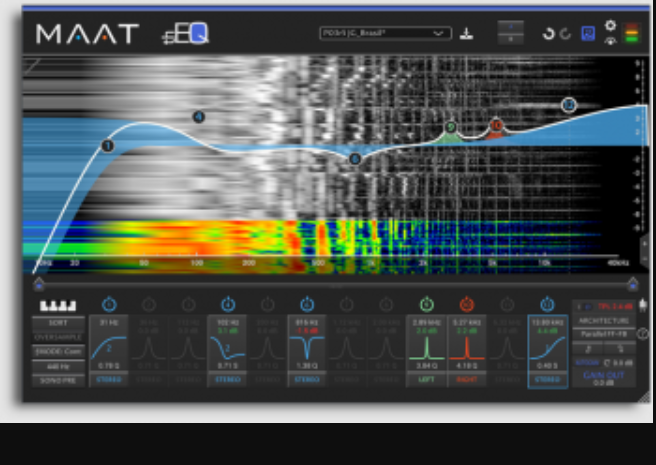Toggle red power for 5.27 kHz band
Image resolution: width=656 pixels, height=465 pixels.
click(x=466, y=304)
